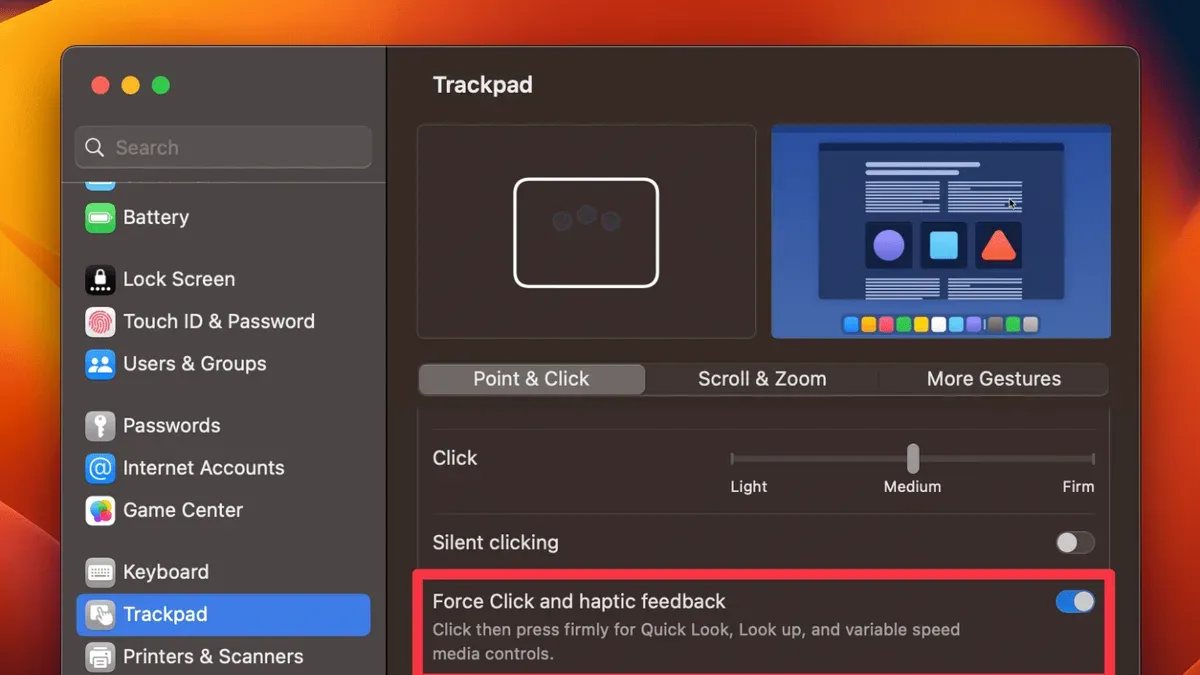Click the Trackpad icon in sidebar
1200x675 pixels.
[x=100, y=614]
